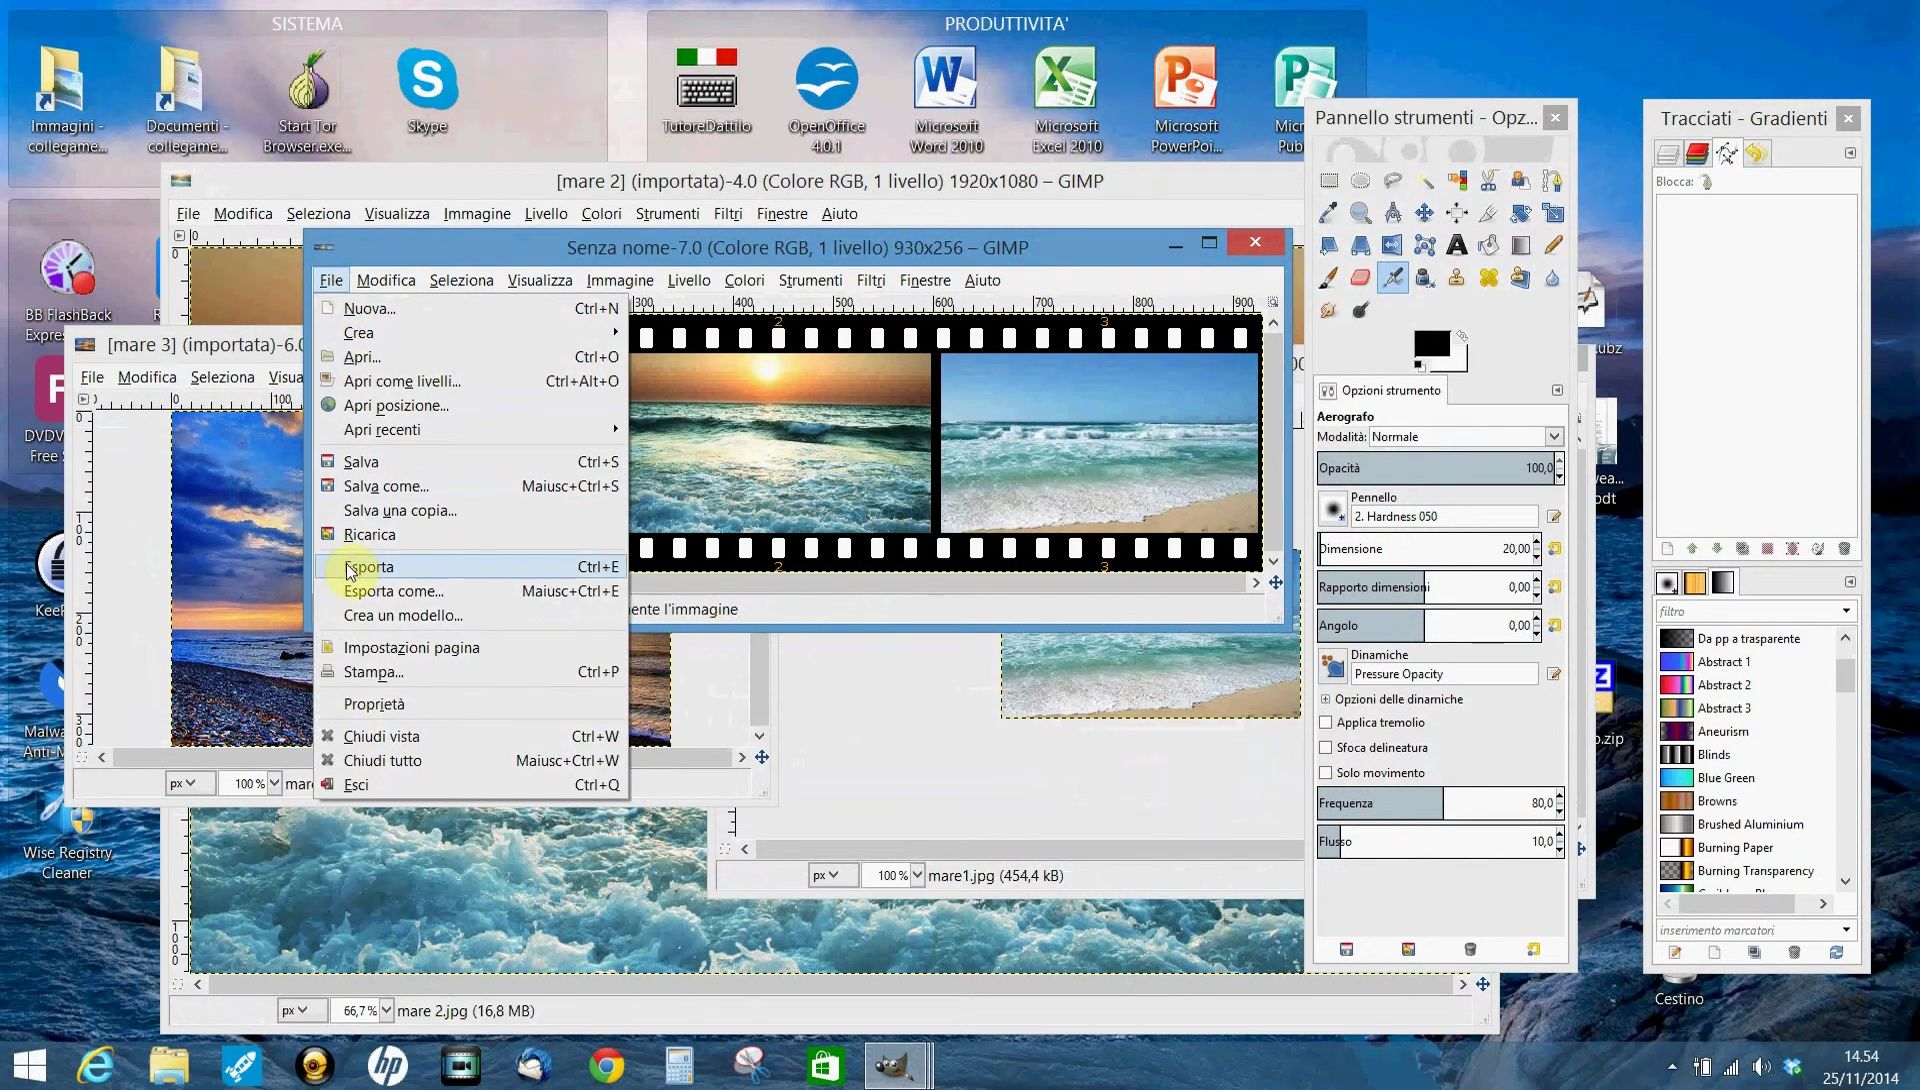Tick the Solo movimento checkbox

point(1326,773)
